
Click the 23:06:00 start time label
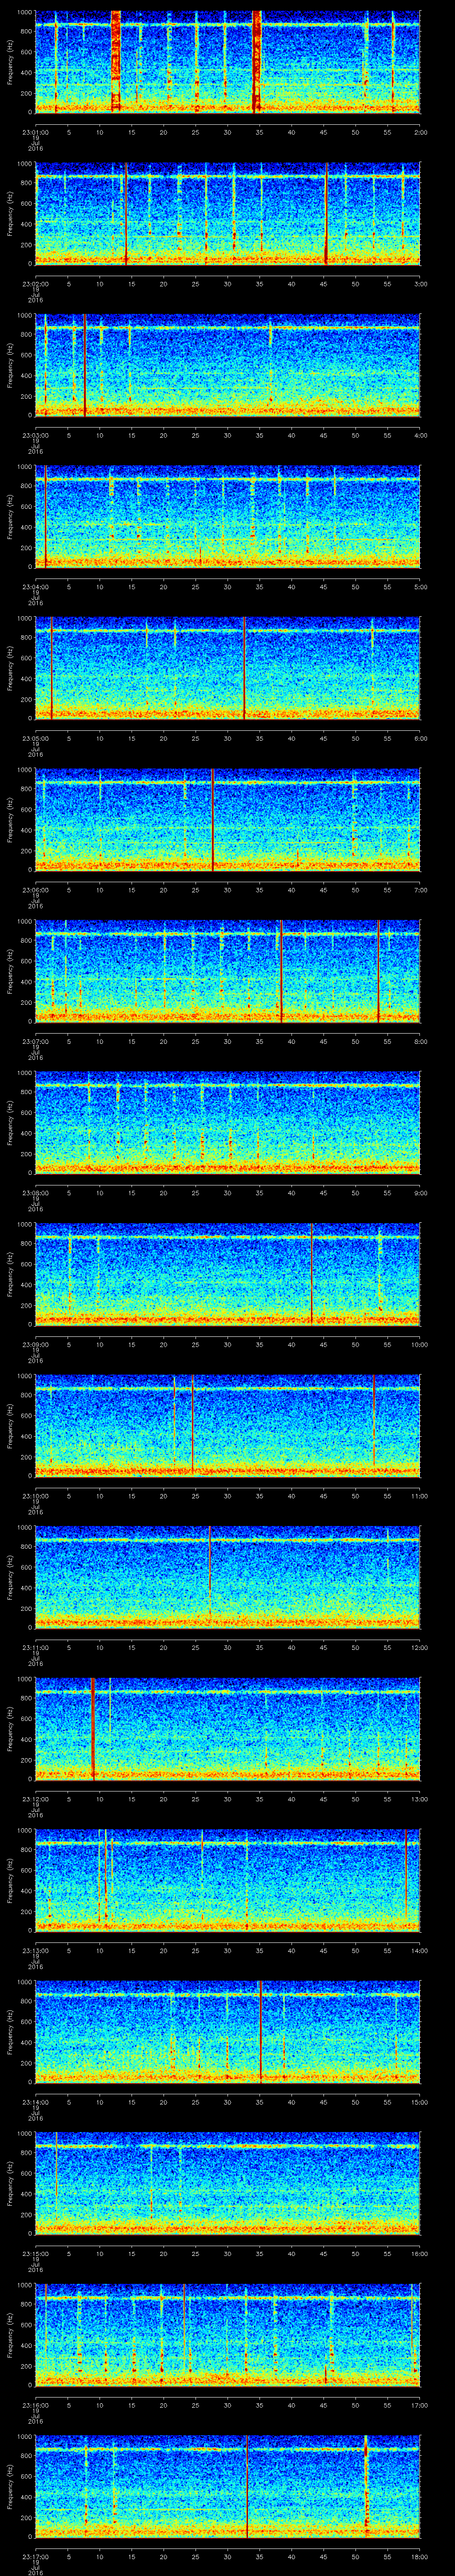coord(35,890)
